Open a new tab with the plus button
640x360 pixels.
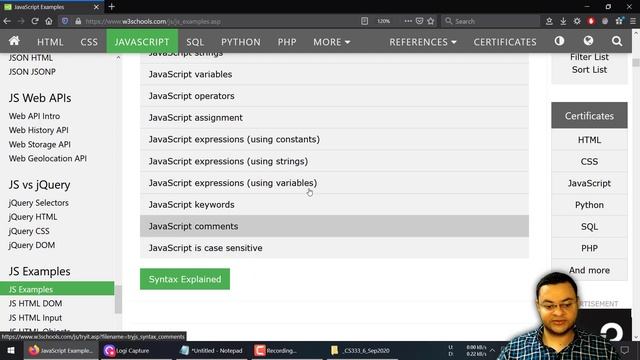click(x=111, y=7)
